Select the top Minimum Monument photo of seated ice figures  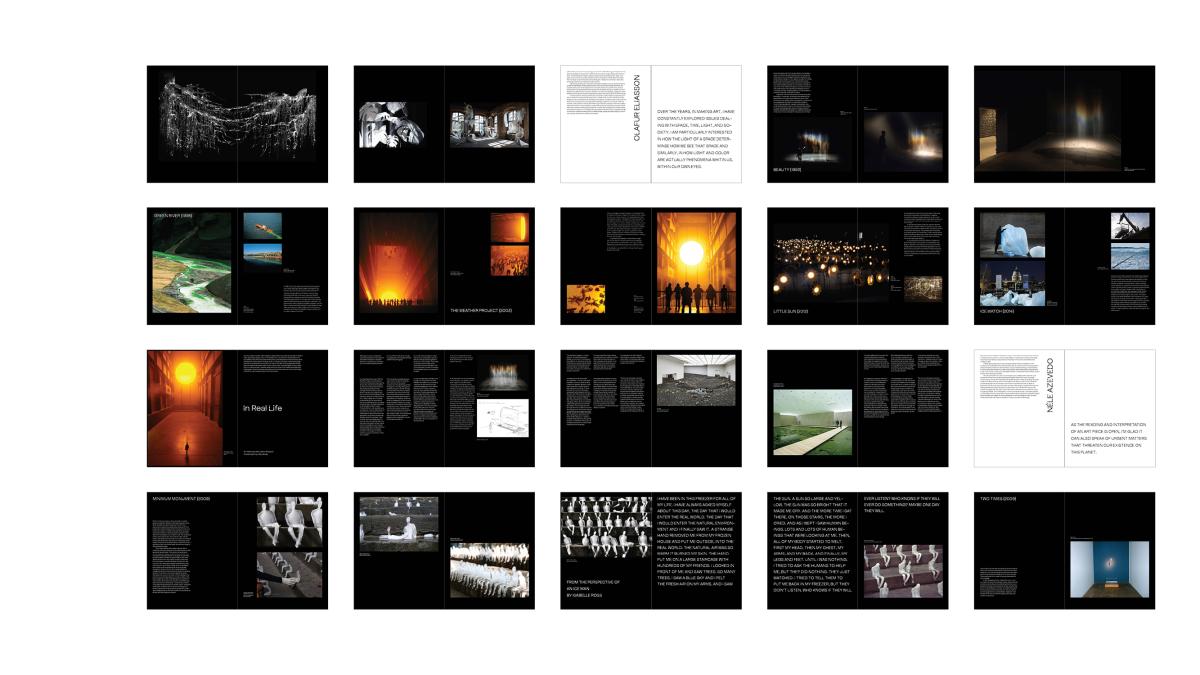289,522
